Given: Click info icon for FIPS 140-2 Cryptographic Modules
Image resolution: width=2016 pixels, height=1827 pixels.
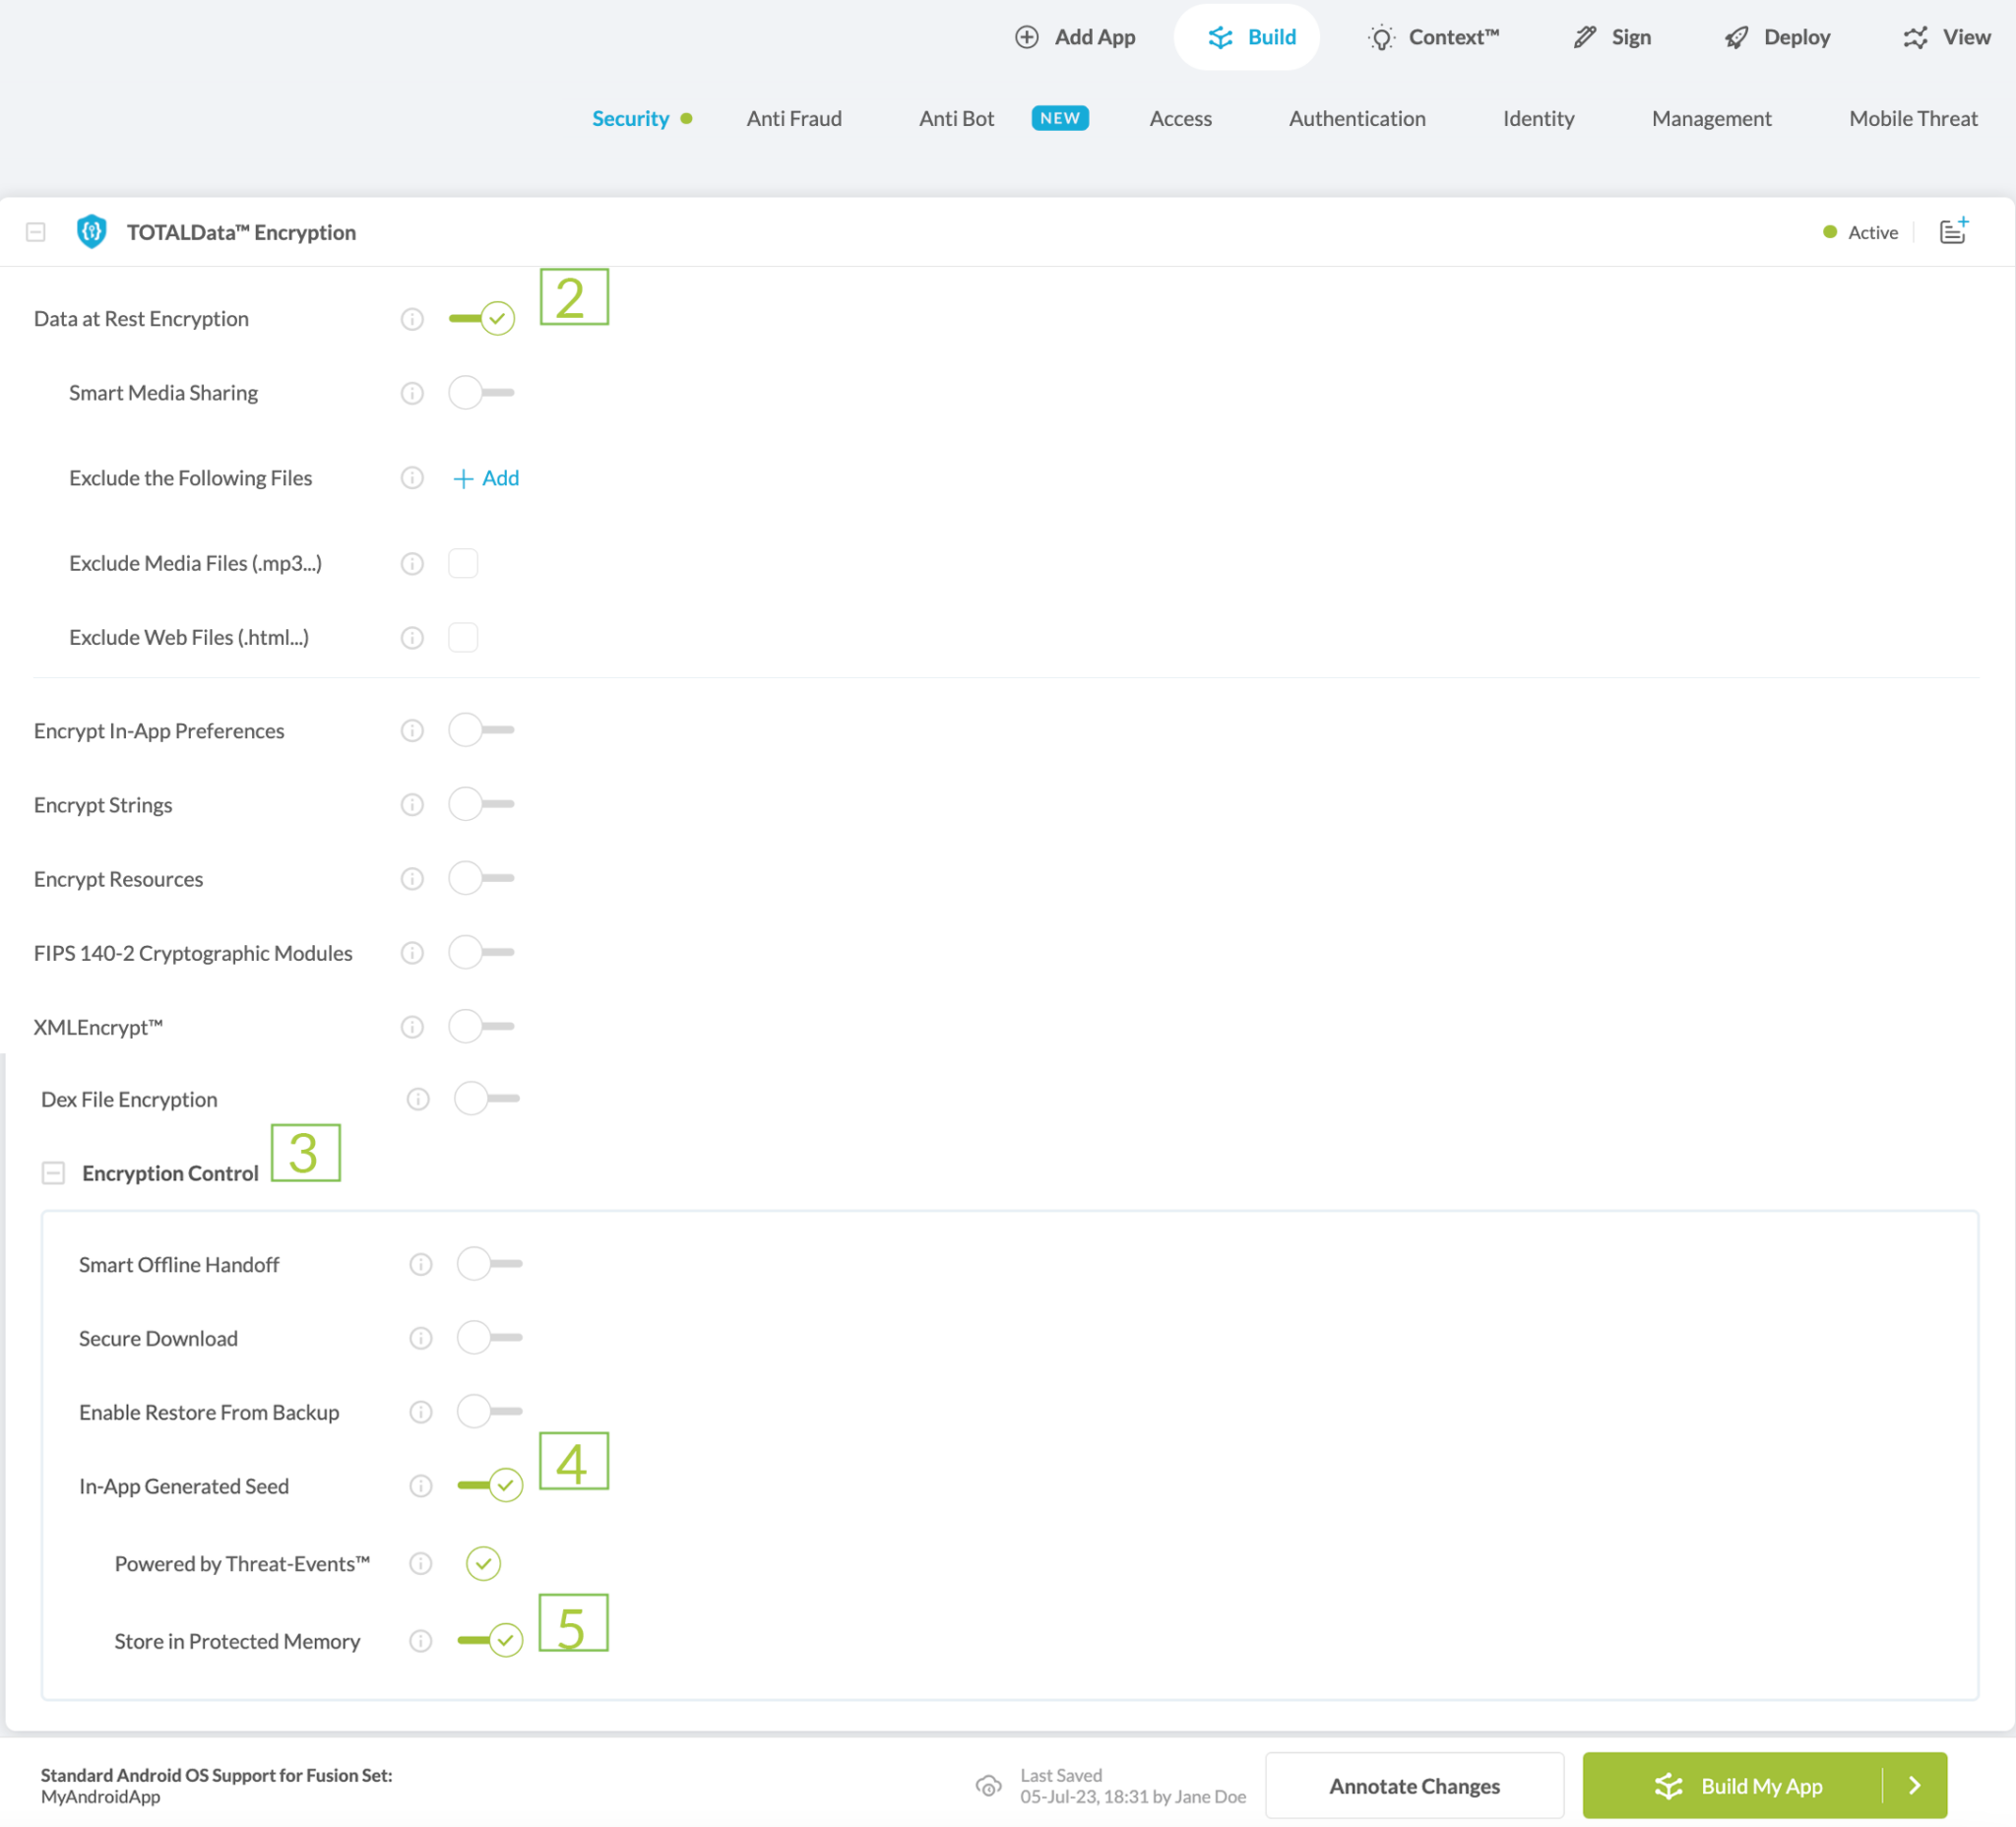Looking at the screenshot, I should pyautogui.click(x=412, y=953).
